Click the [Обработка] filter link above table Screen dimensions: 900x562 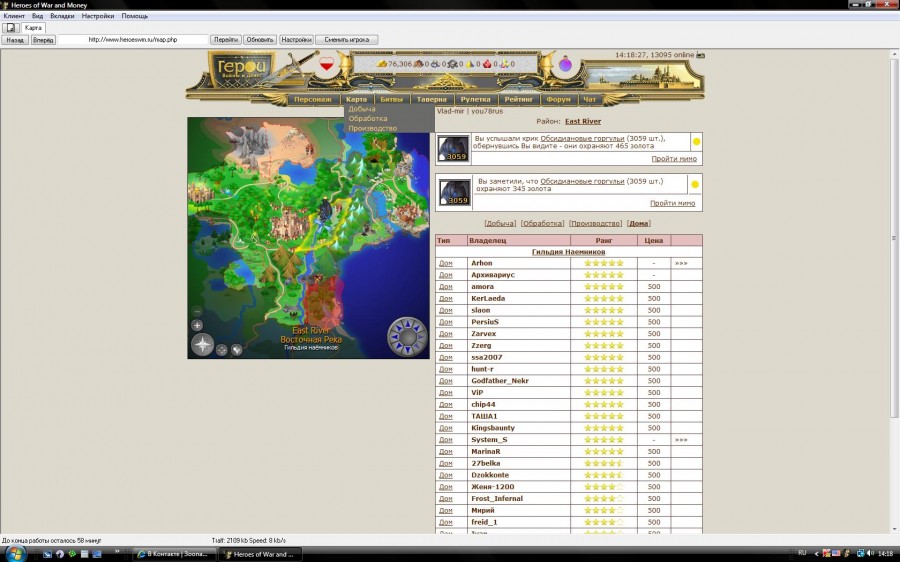tap(542, 223)
